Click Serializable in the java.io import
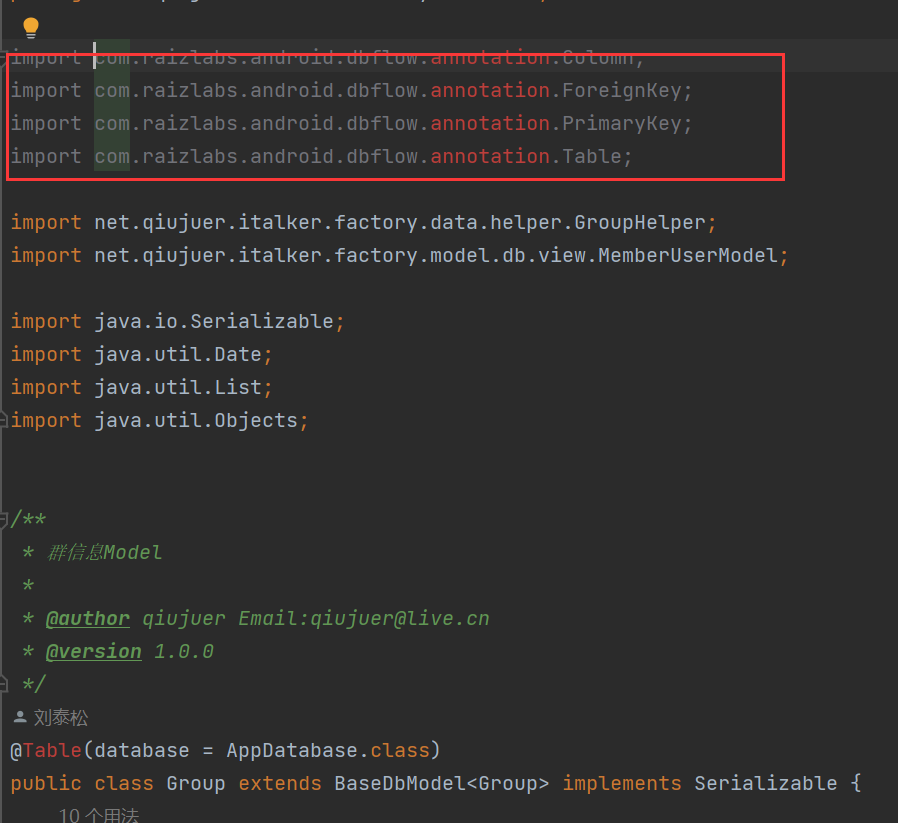The width and height of the screenshot is (898, 823). (x=261, y=321)
